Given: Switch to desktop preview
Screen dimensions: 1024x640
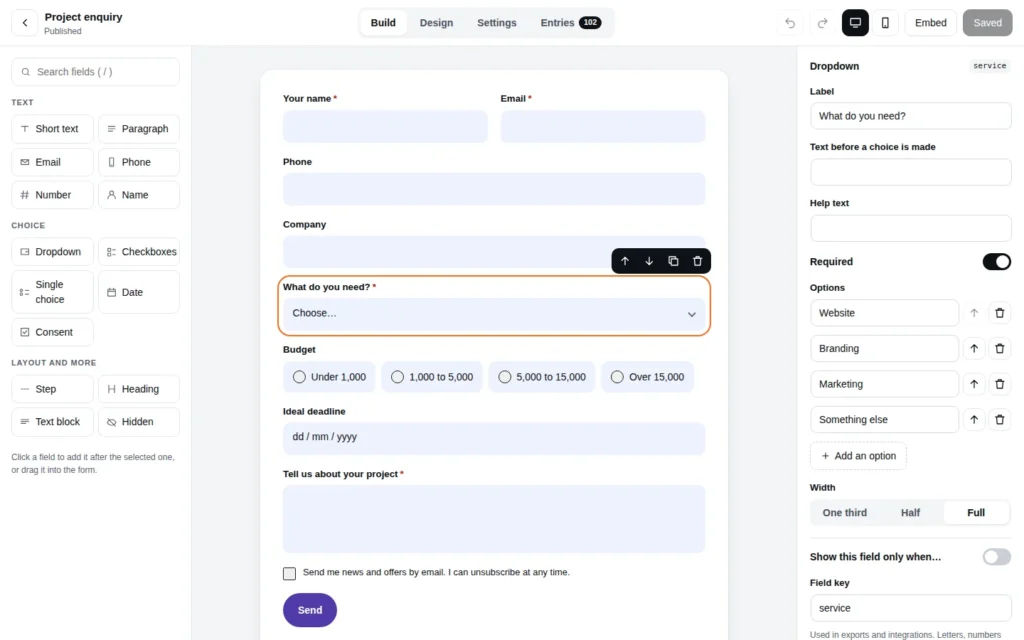Looking at the screenshot, I should pyautogui.click(x=855, y=23).
